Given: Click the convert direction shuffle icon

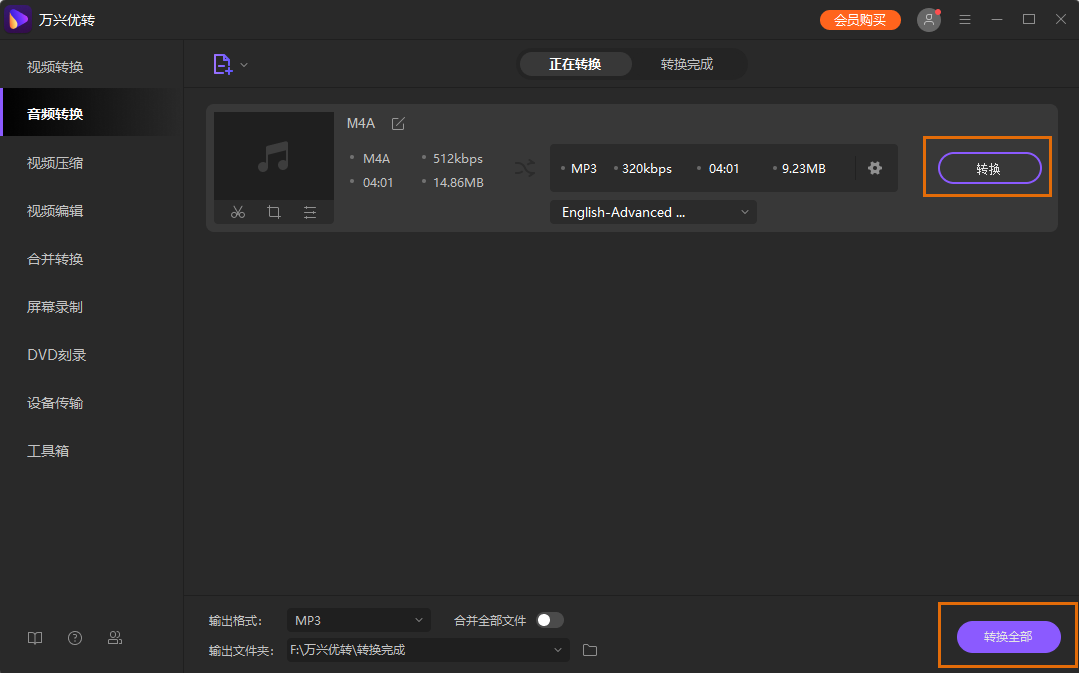Looking at the screenshot, I should coord(525,168).
